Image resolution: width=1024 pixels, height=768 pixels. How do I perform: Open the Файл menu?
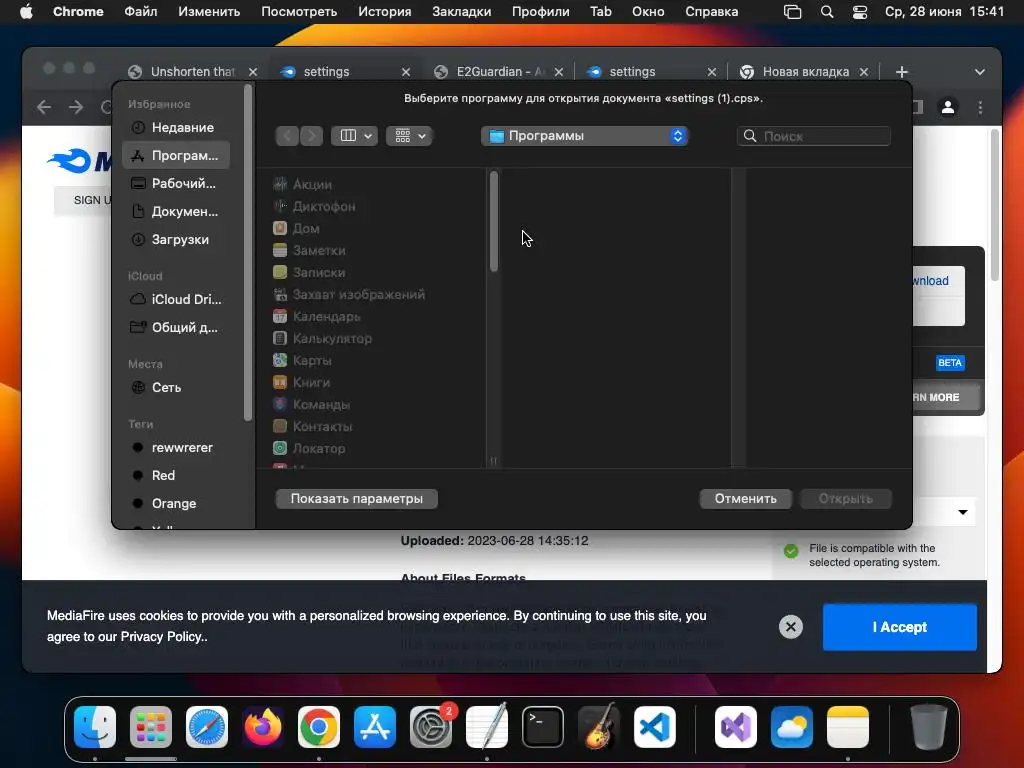tap(140, 12)
